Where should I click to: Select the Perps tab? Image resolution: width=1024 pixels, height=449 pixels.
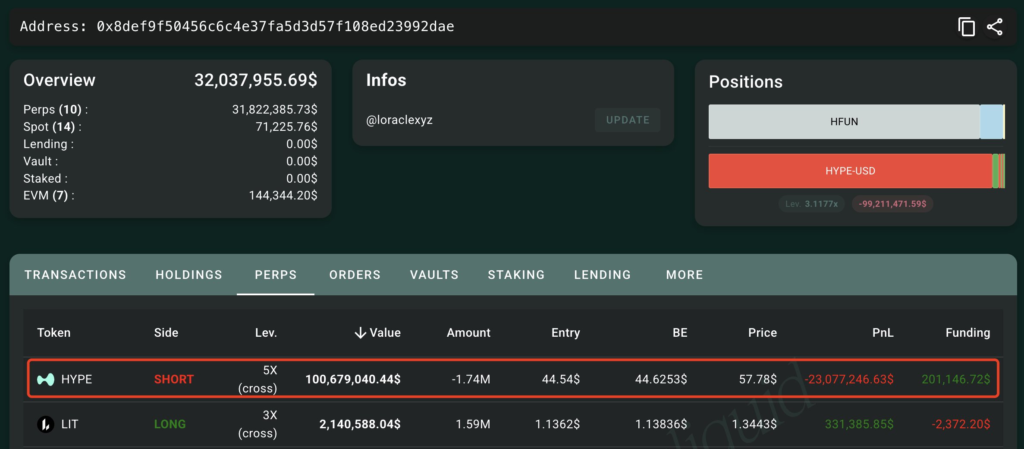click(x=276, y=275)
